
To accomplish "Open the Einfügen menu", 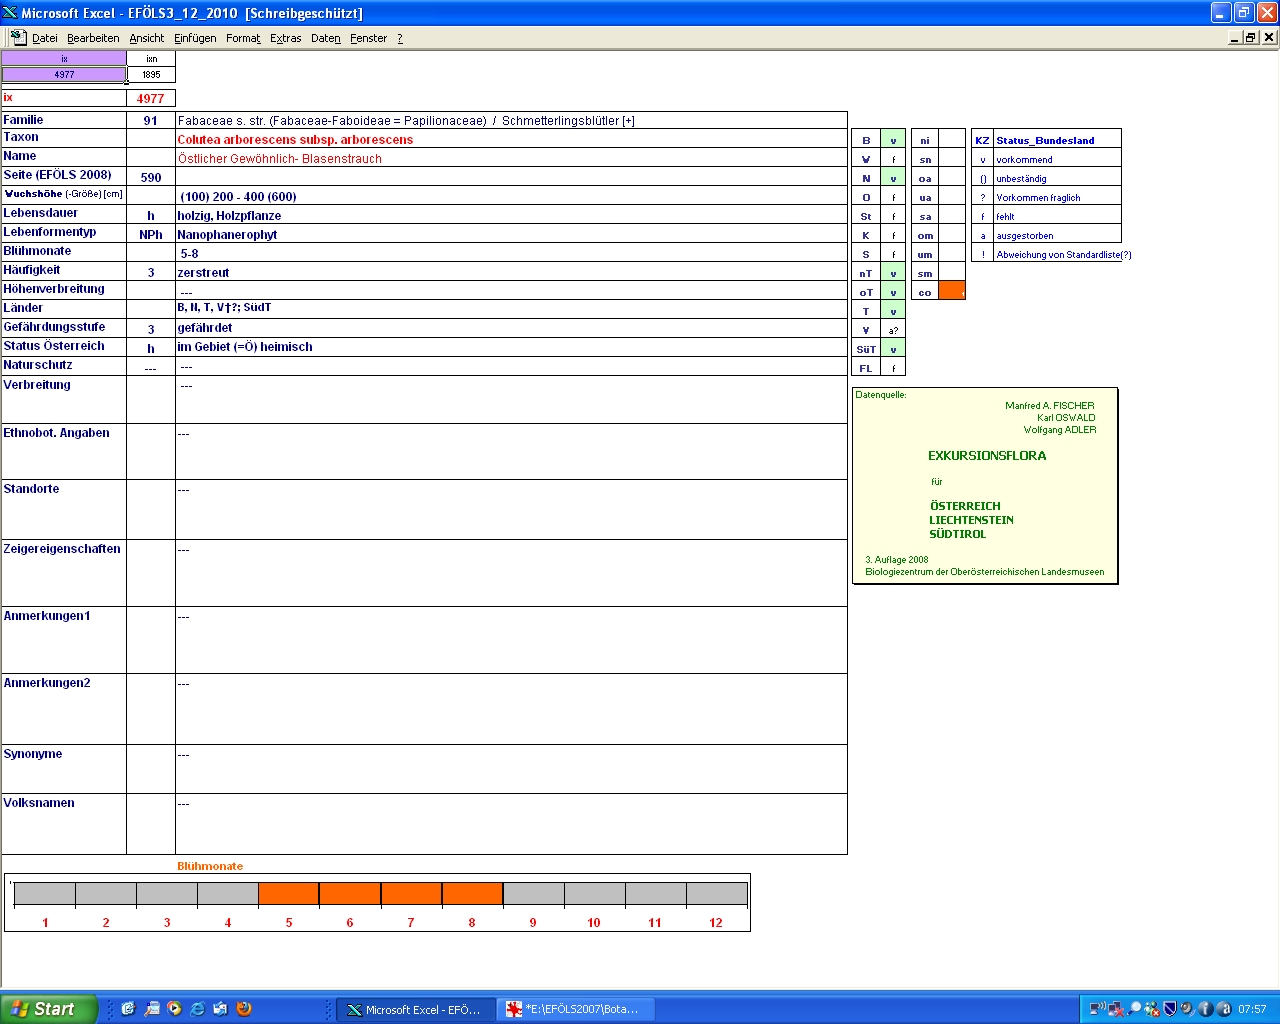I will pos(195,38).
